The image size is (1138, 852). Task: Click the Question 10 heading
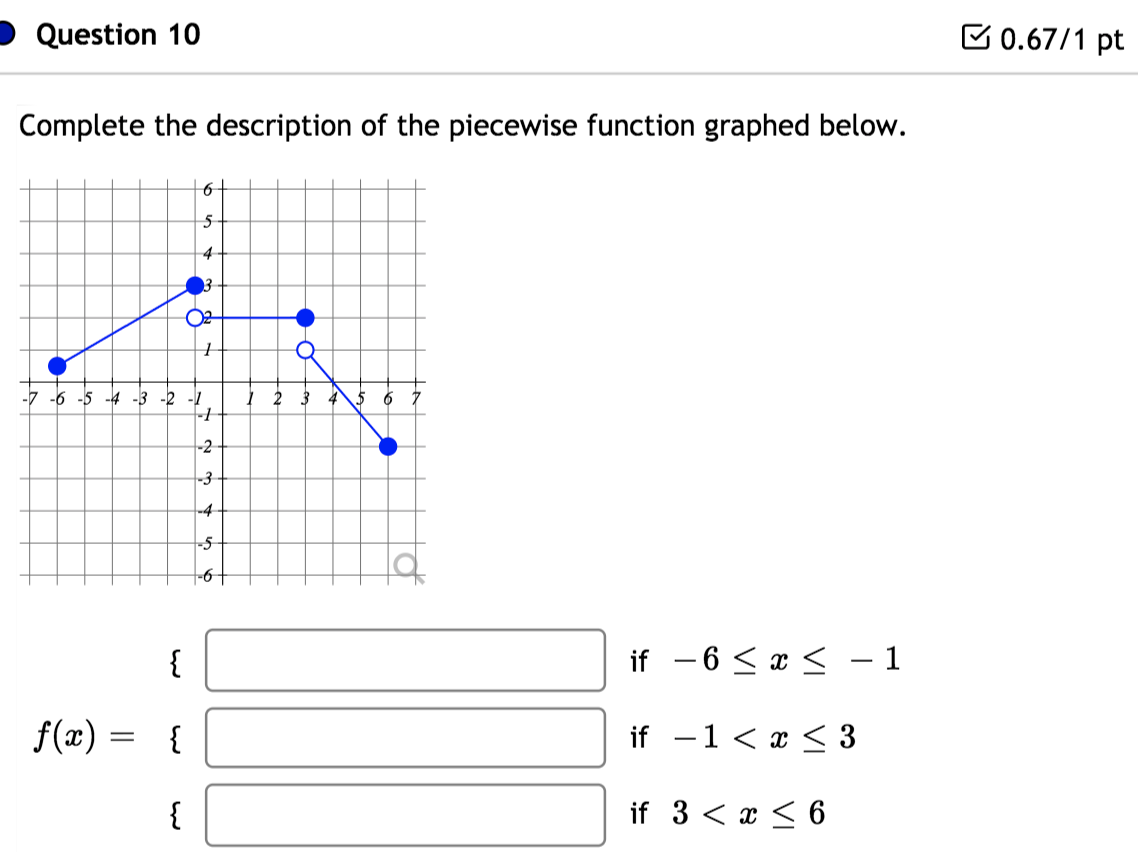point(115,34)
